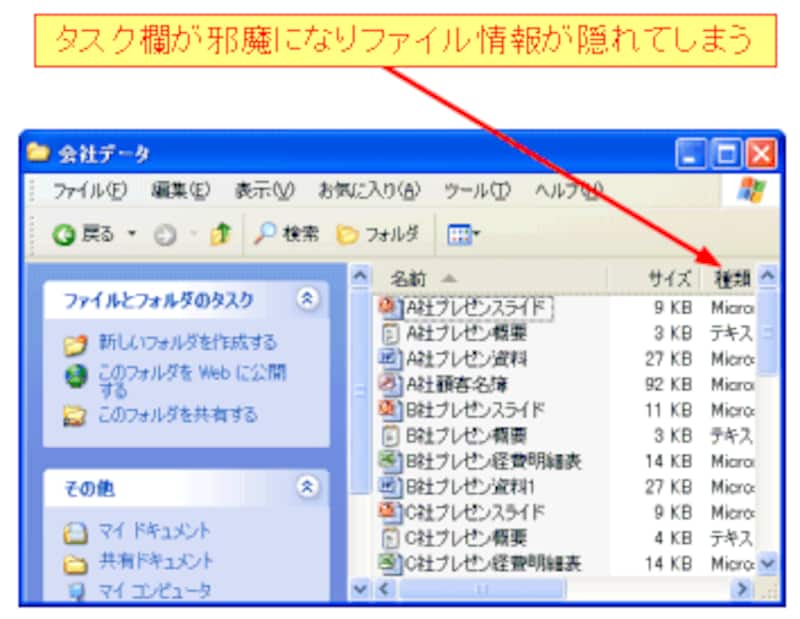
Task: Select the file name B社プレゼン資料1
Action: coord(469,486)
